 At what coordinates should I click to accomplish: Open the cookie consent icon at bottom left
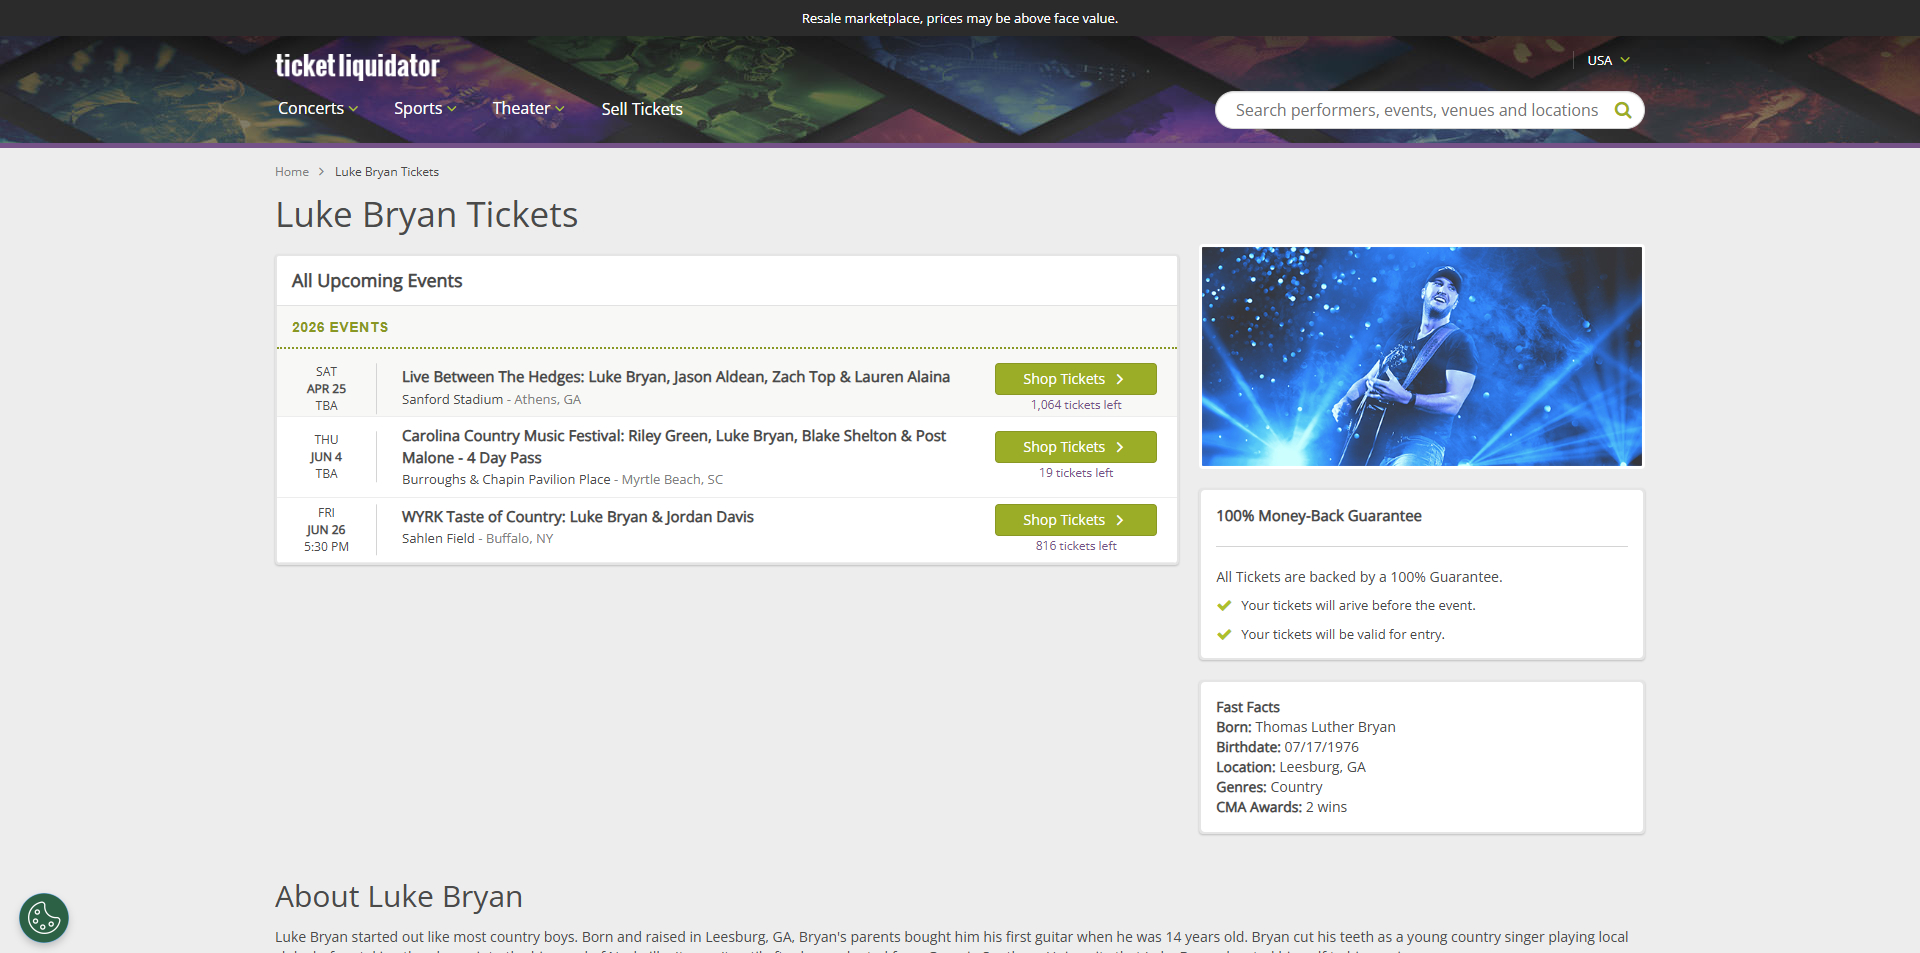point(43,917)
